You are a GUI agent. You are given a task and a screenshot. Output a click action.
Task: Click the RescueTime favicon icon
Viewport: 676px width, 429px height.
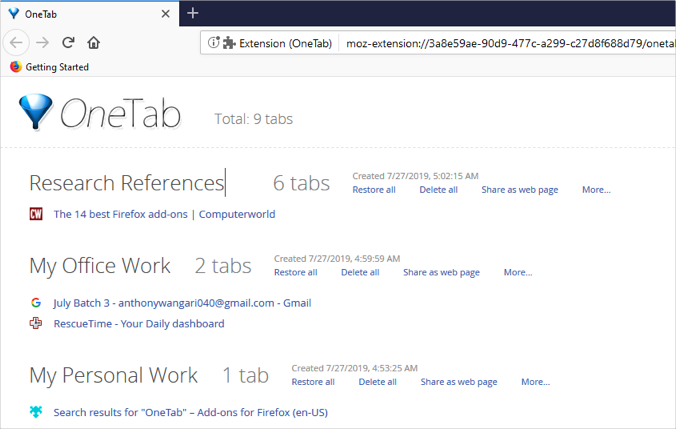pos(36,324)
